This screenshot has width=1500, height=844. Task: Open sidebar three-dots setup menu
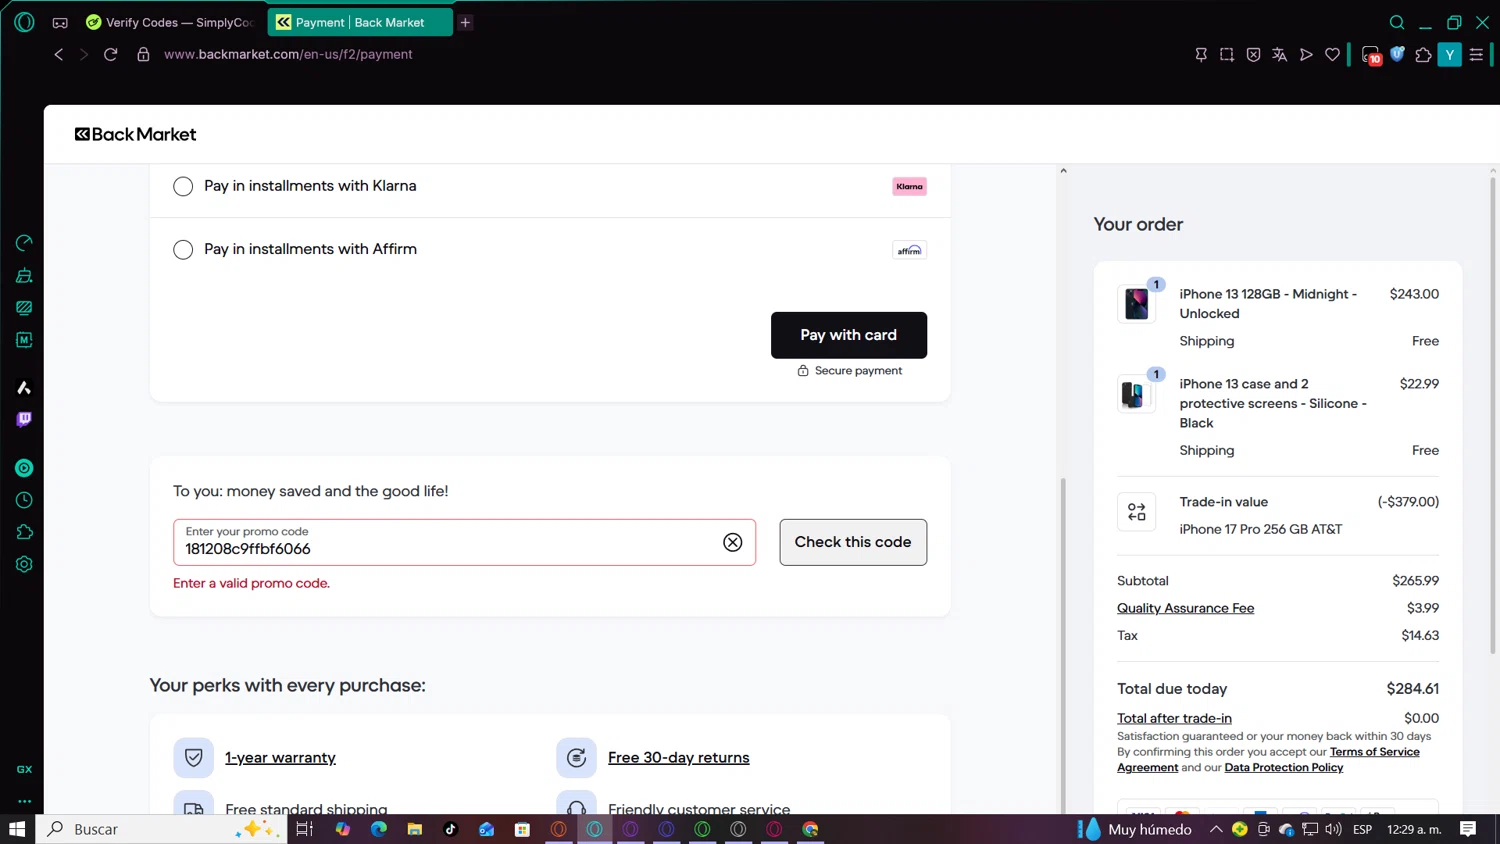tap(24, 801)
